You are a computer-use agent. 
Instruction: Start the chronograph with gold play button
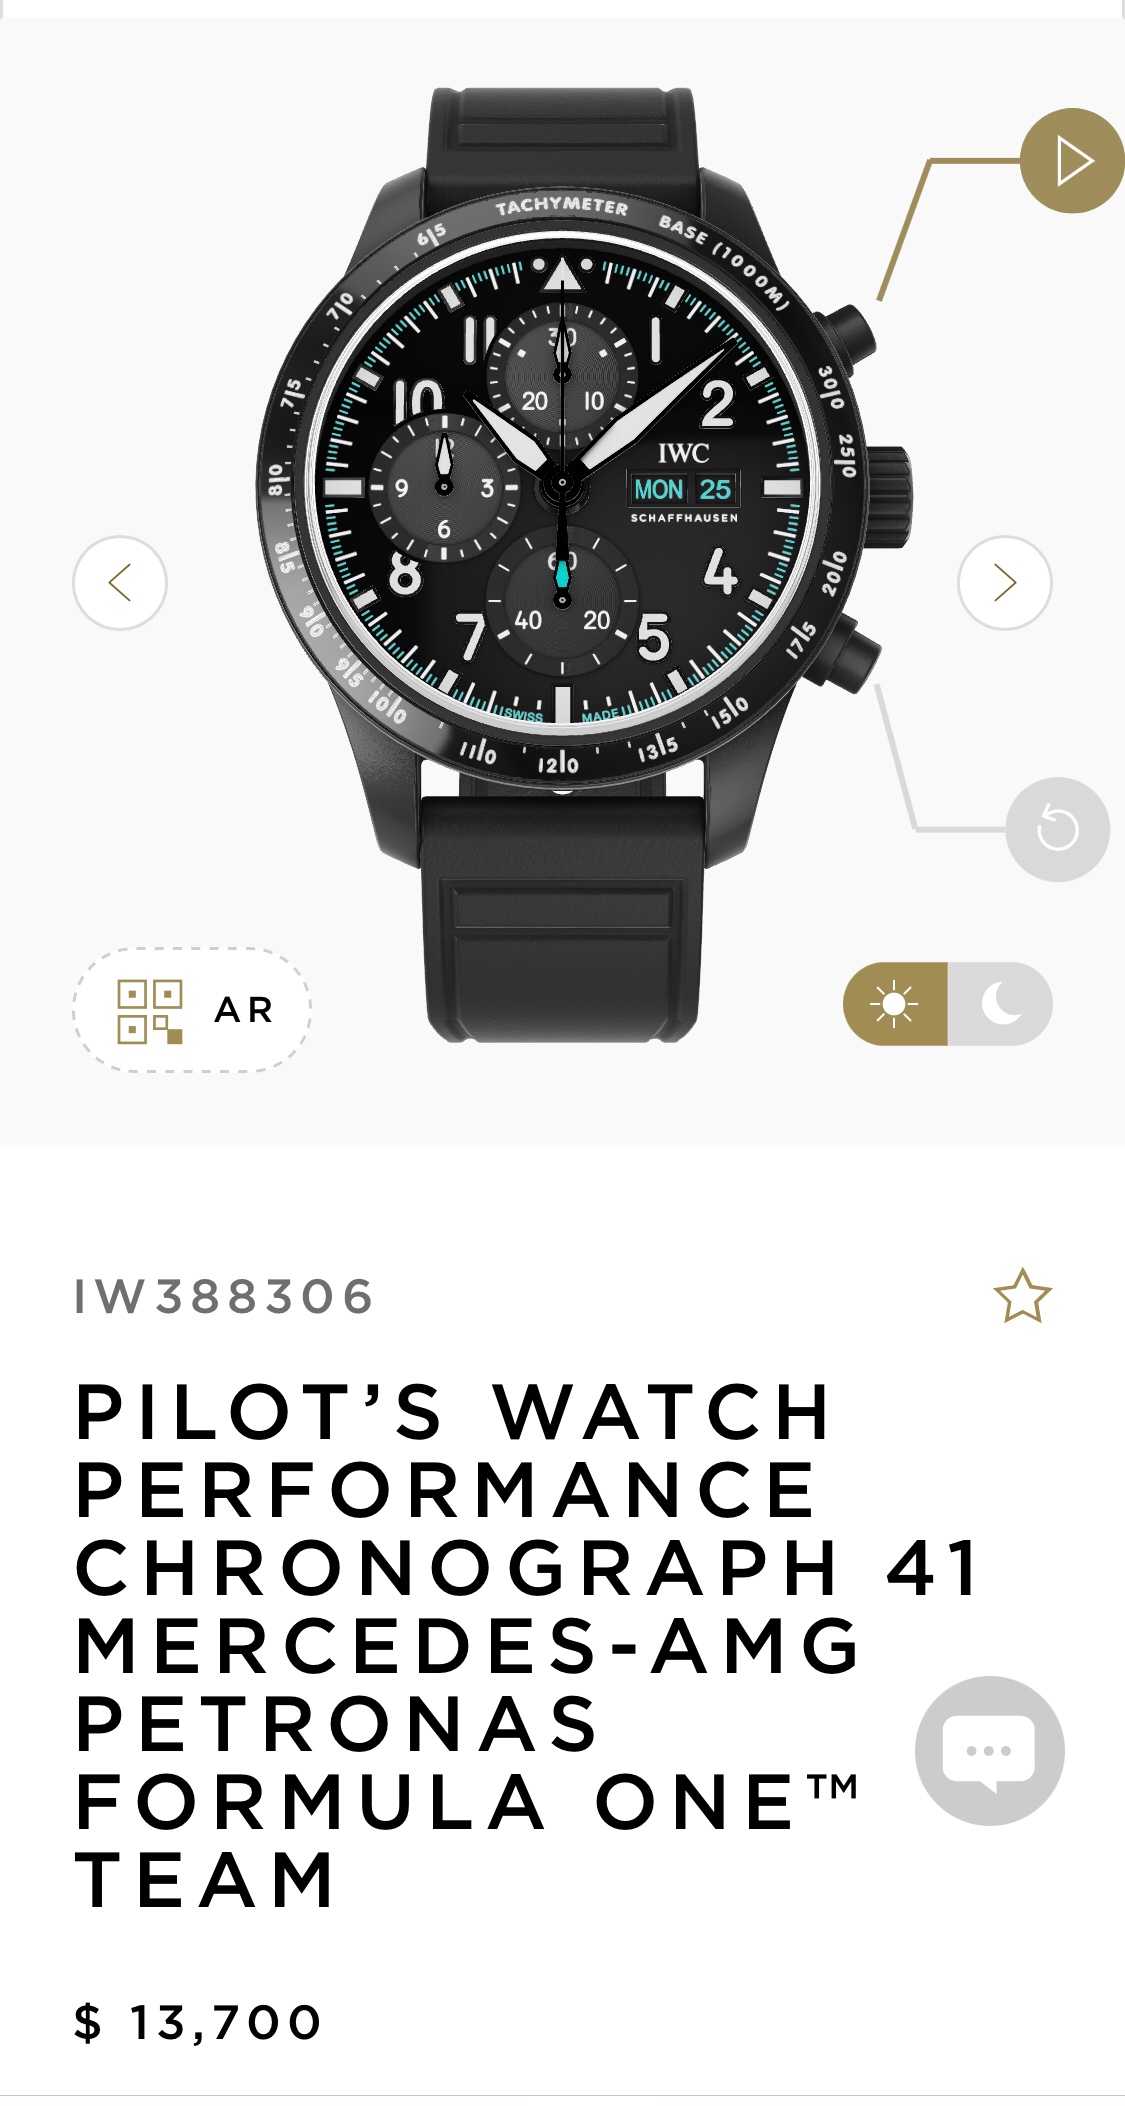1072,161
